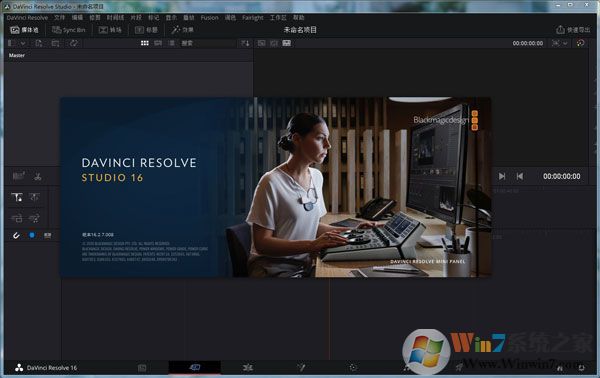The image size is (600, 378).
Task: Open the Fairlight menu
Action: tap(253, 18)
